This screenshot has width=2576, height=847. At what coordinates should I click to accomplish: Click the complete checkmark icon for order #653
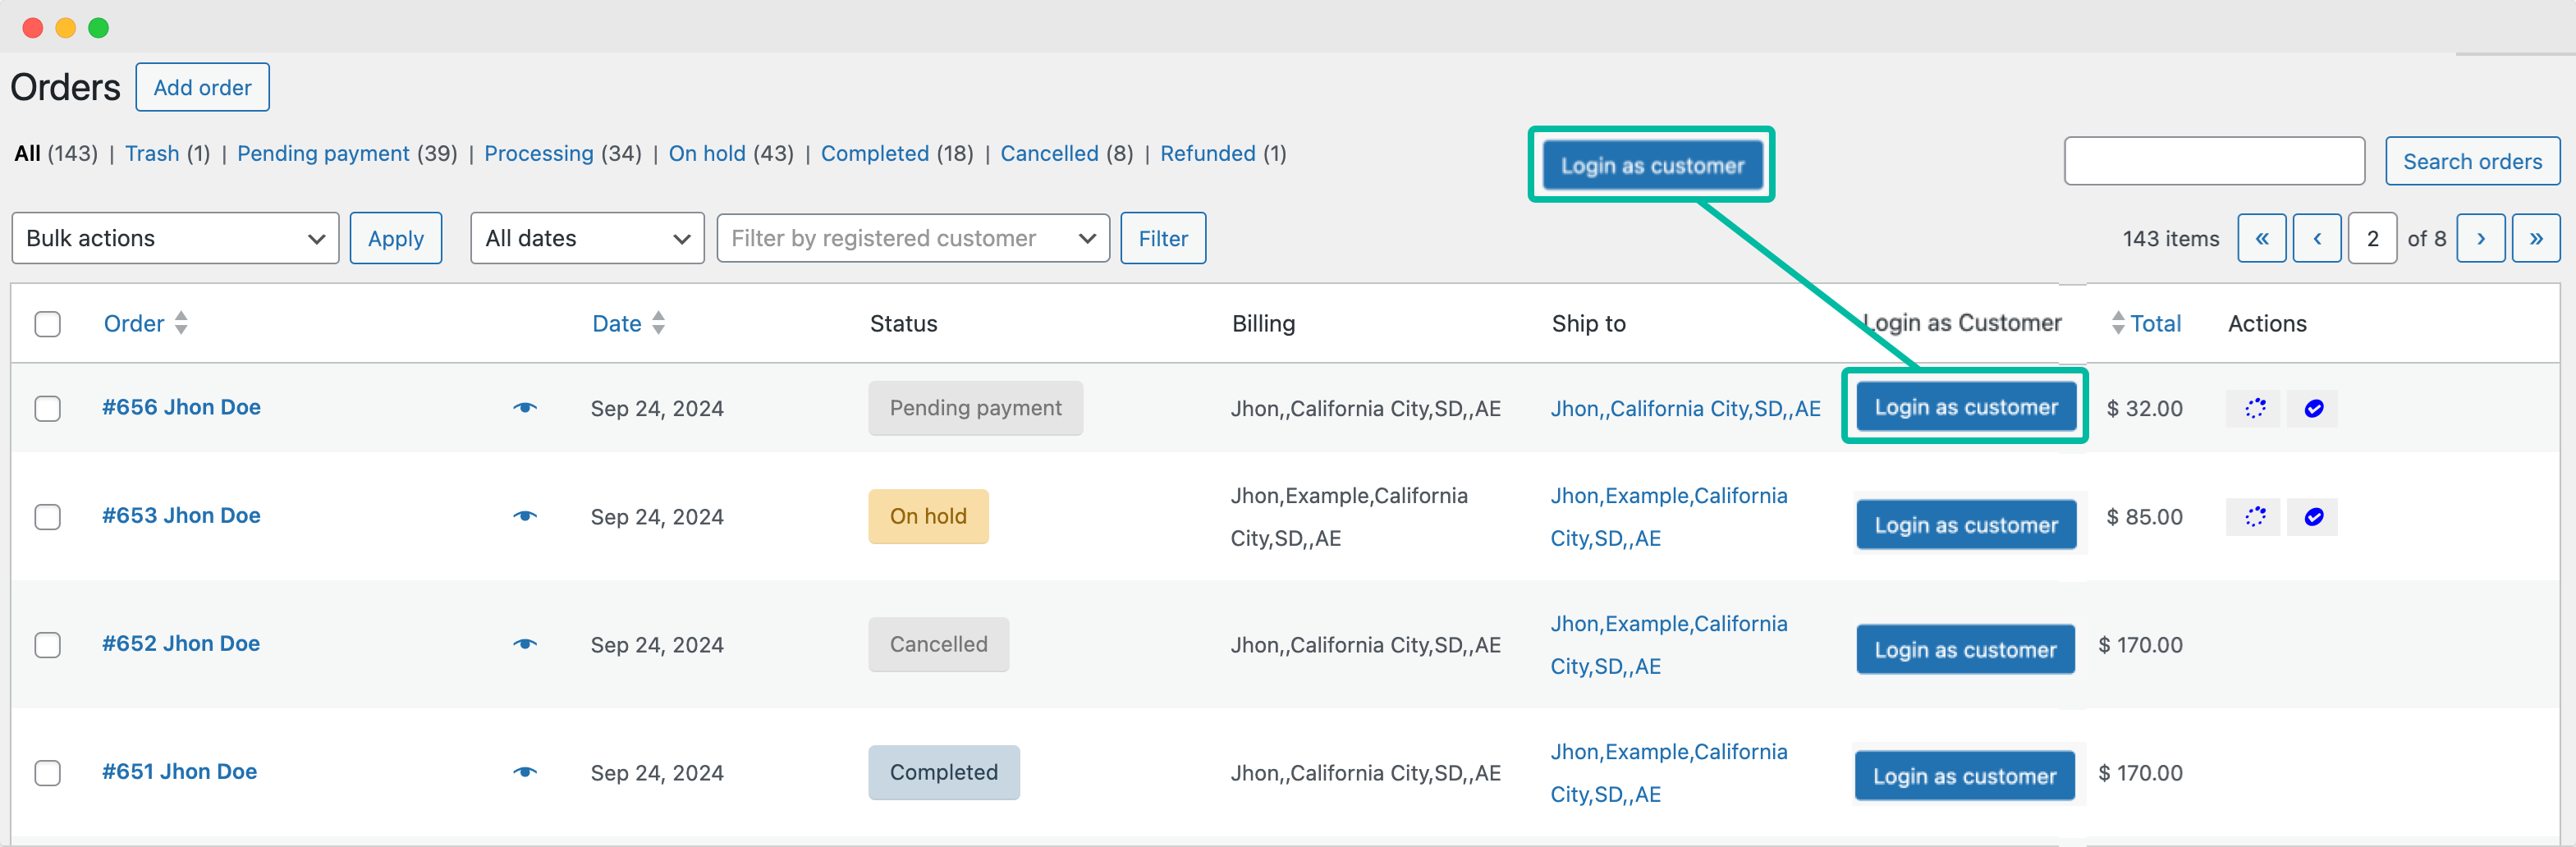click(x=2313, y=517)
